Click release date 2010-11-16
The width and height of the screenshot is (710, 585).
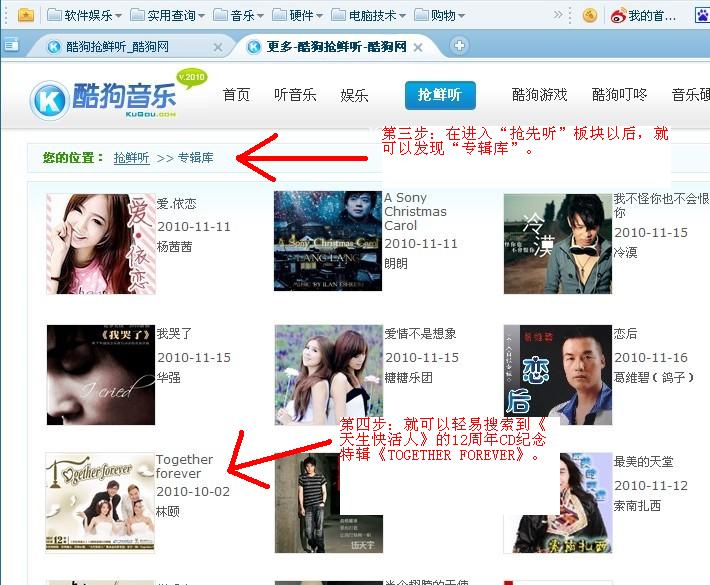[651, 358]
